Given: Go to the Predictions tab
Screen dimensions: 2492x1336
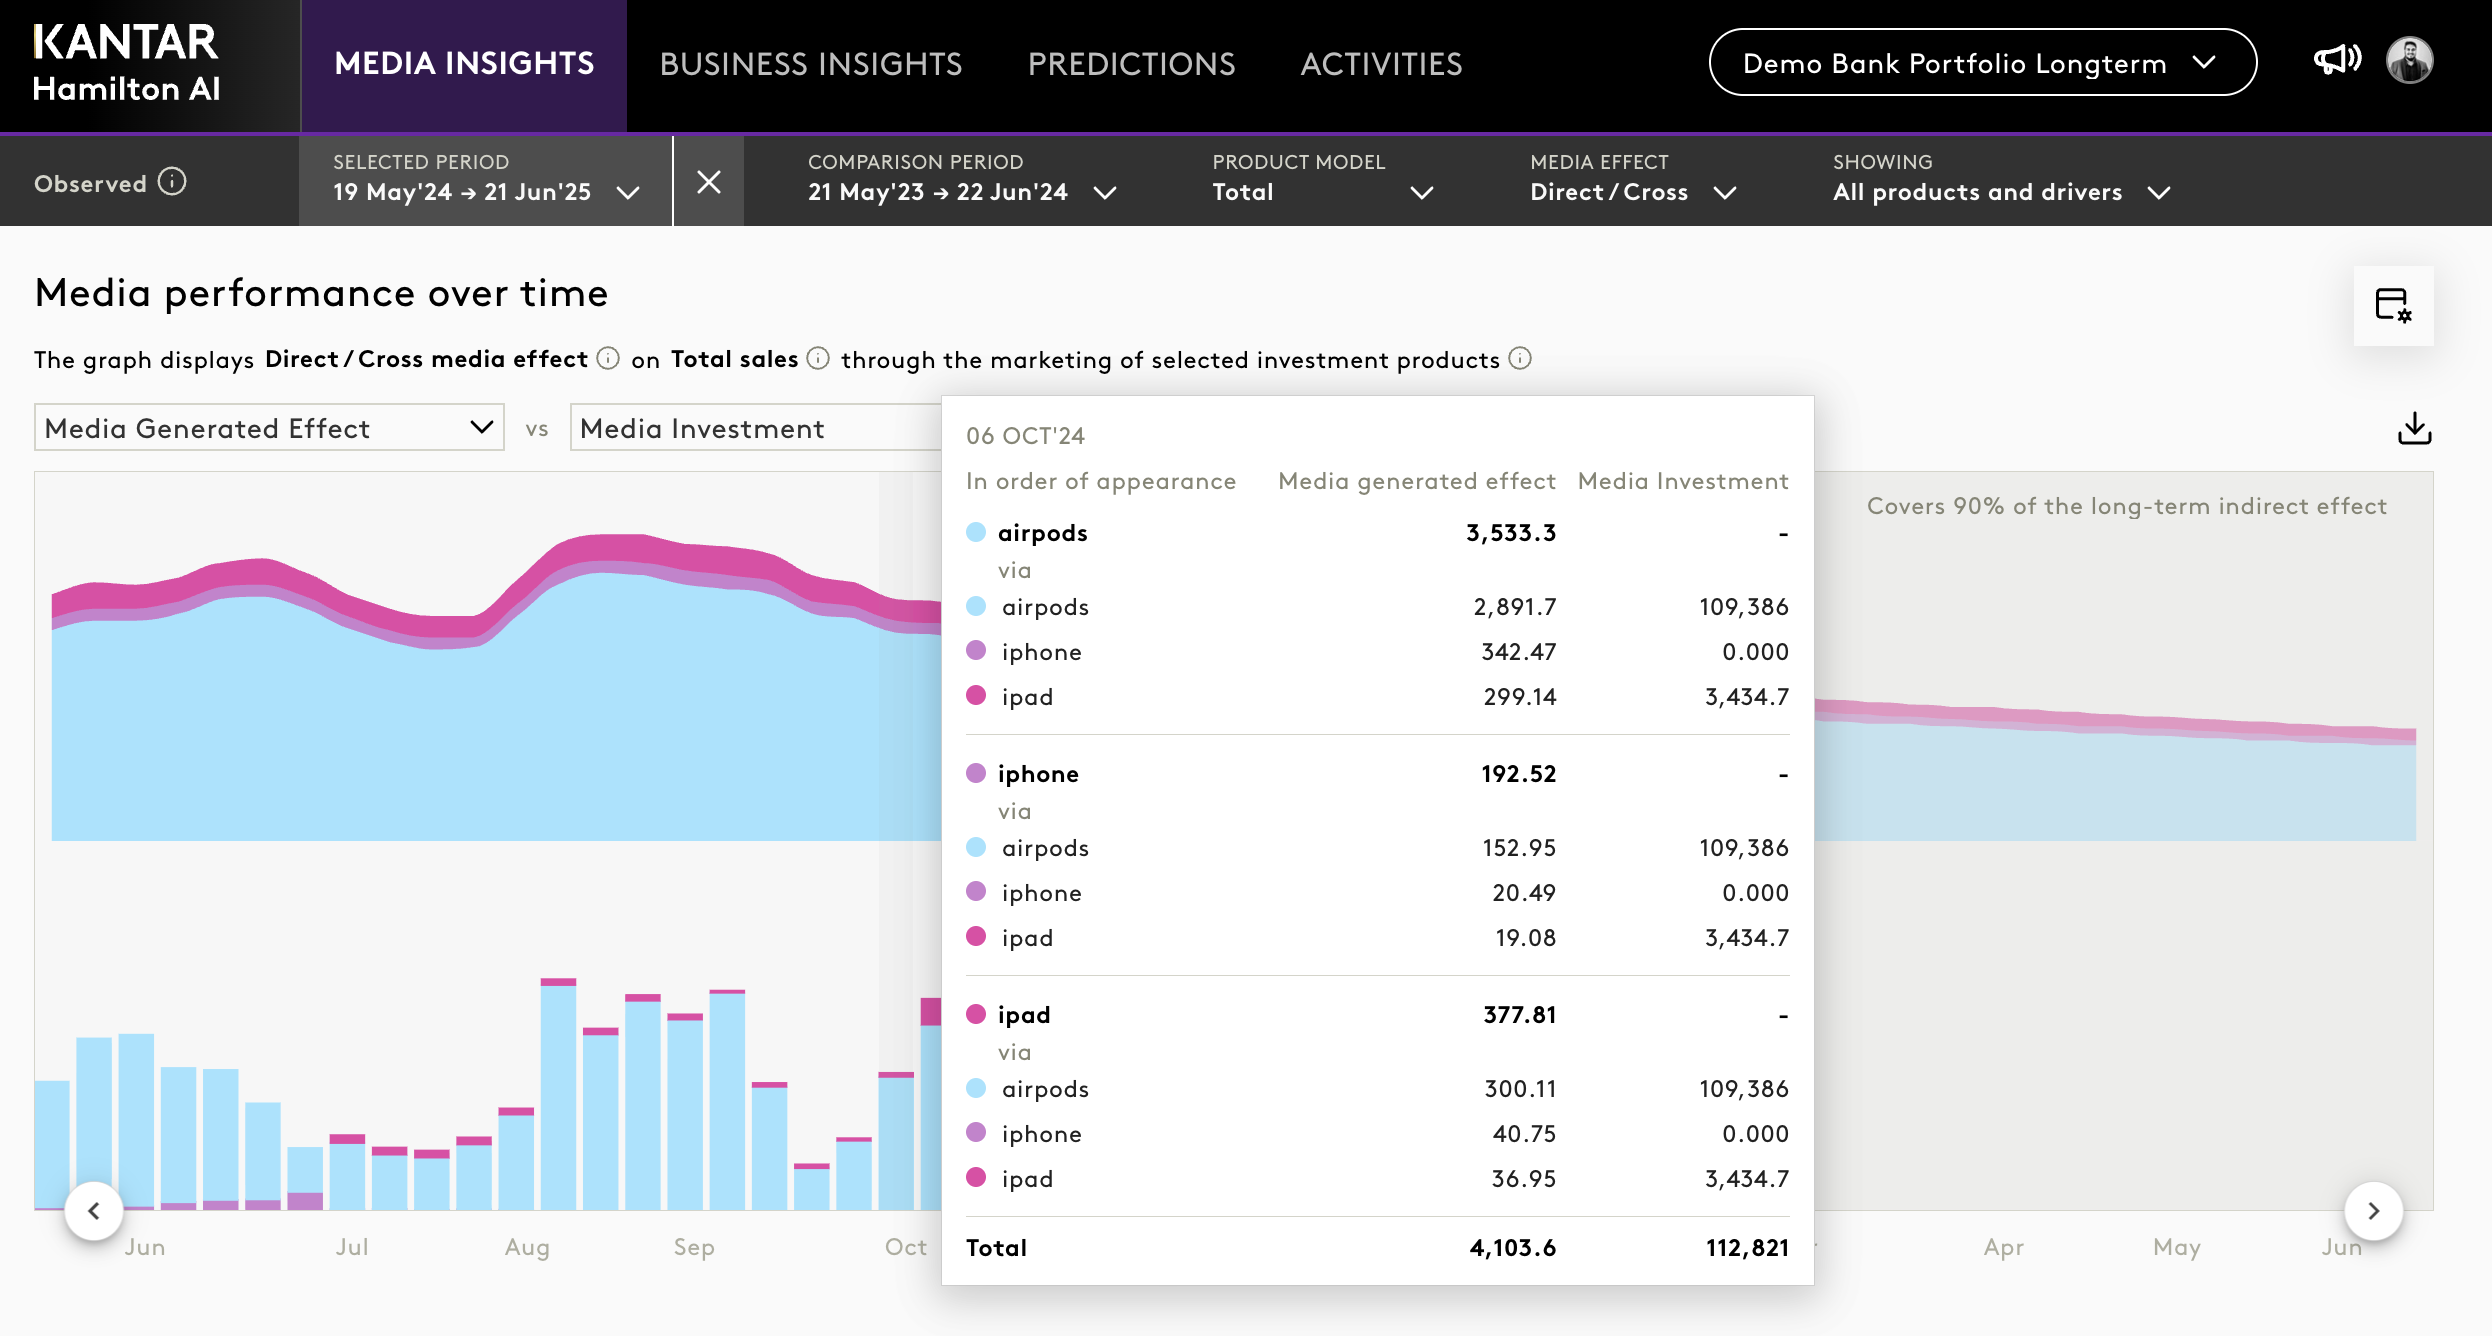Looking at the screenshot, I should click(x=1131, y=64).
